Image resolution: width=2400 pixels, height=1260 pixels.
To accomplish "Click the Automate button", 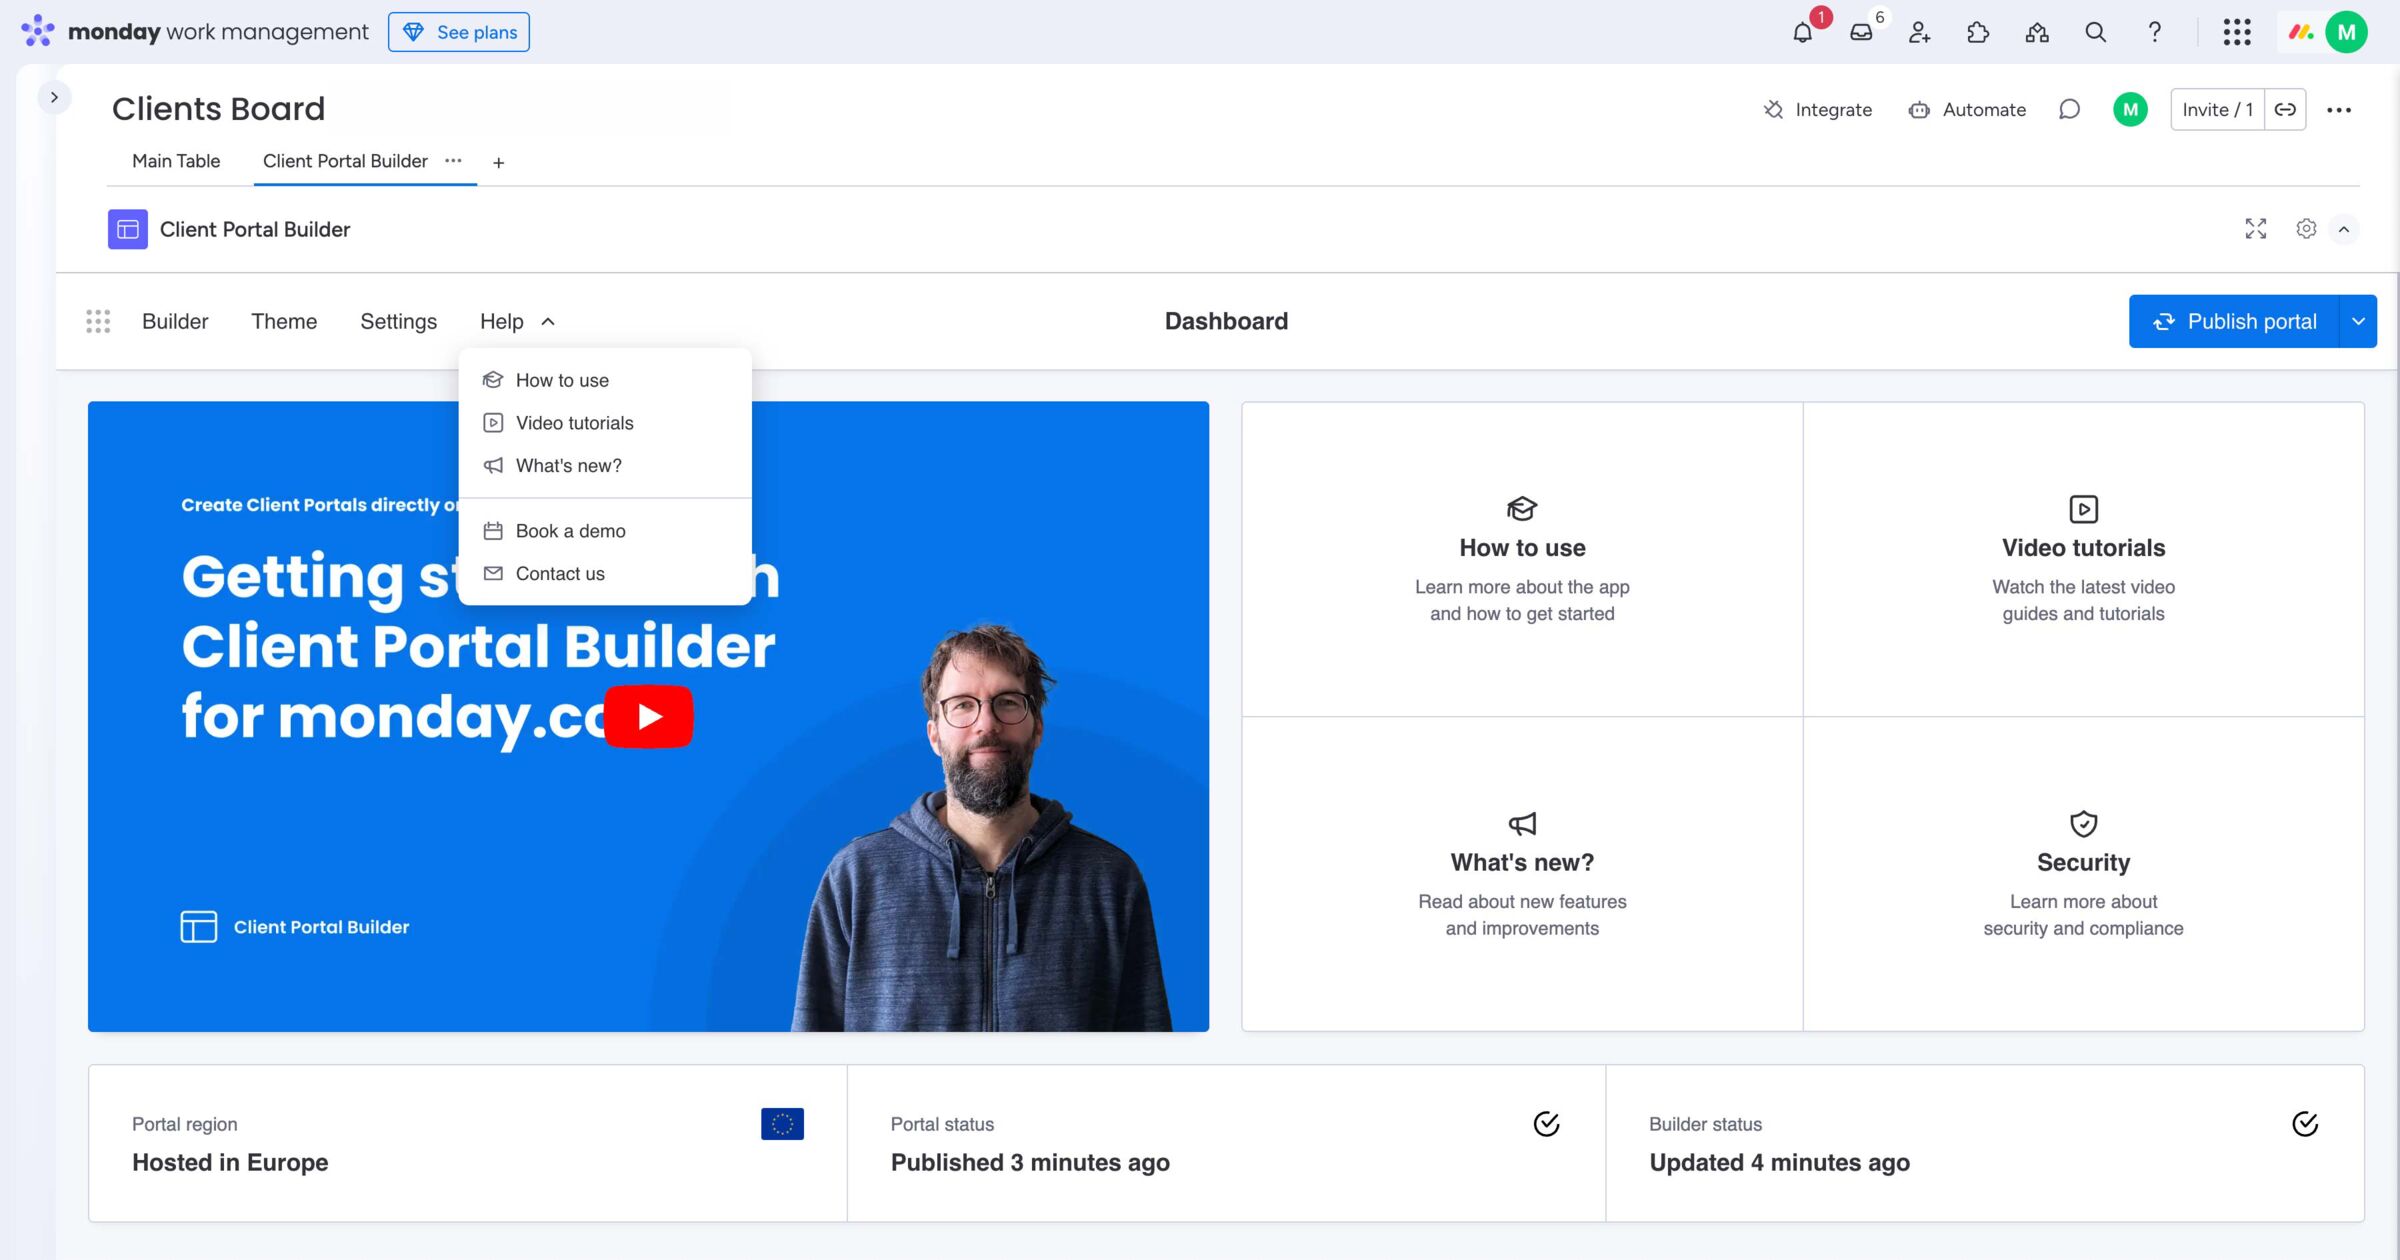I will tap(1967, 109).
